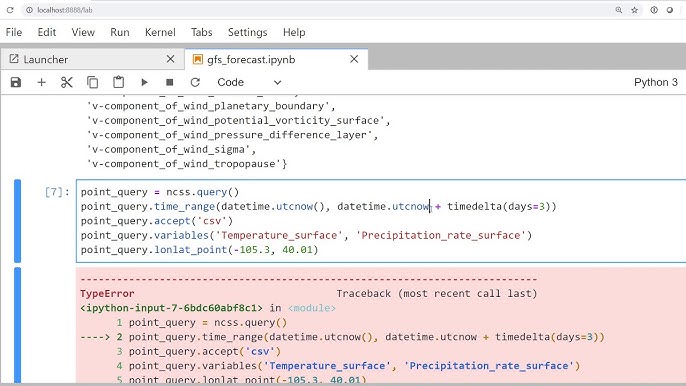Run the selected cell
686x386 pixels.
pyautogui.click(x=144, y=82)
